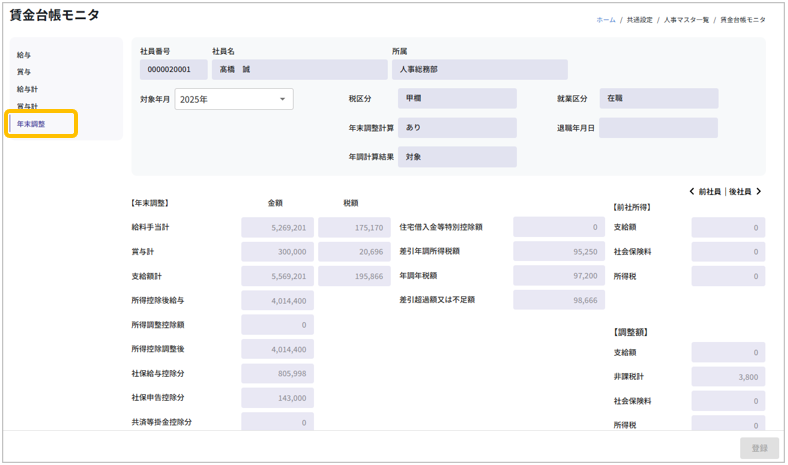This screenshot has height=465, width=788.
Task: Click the 前社員 link text
Action: [x=710, y=191]
